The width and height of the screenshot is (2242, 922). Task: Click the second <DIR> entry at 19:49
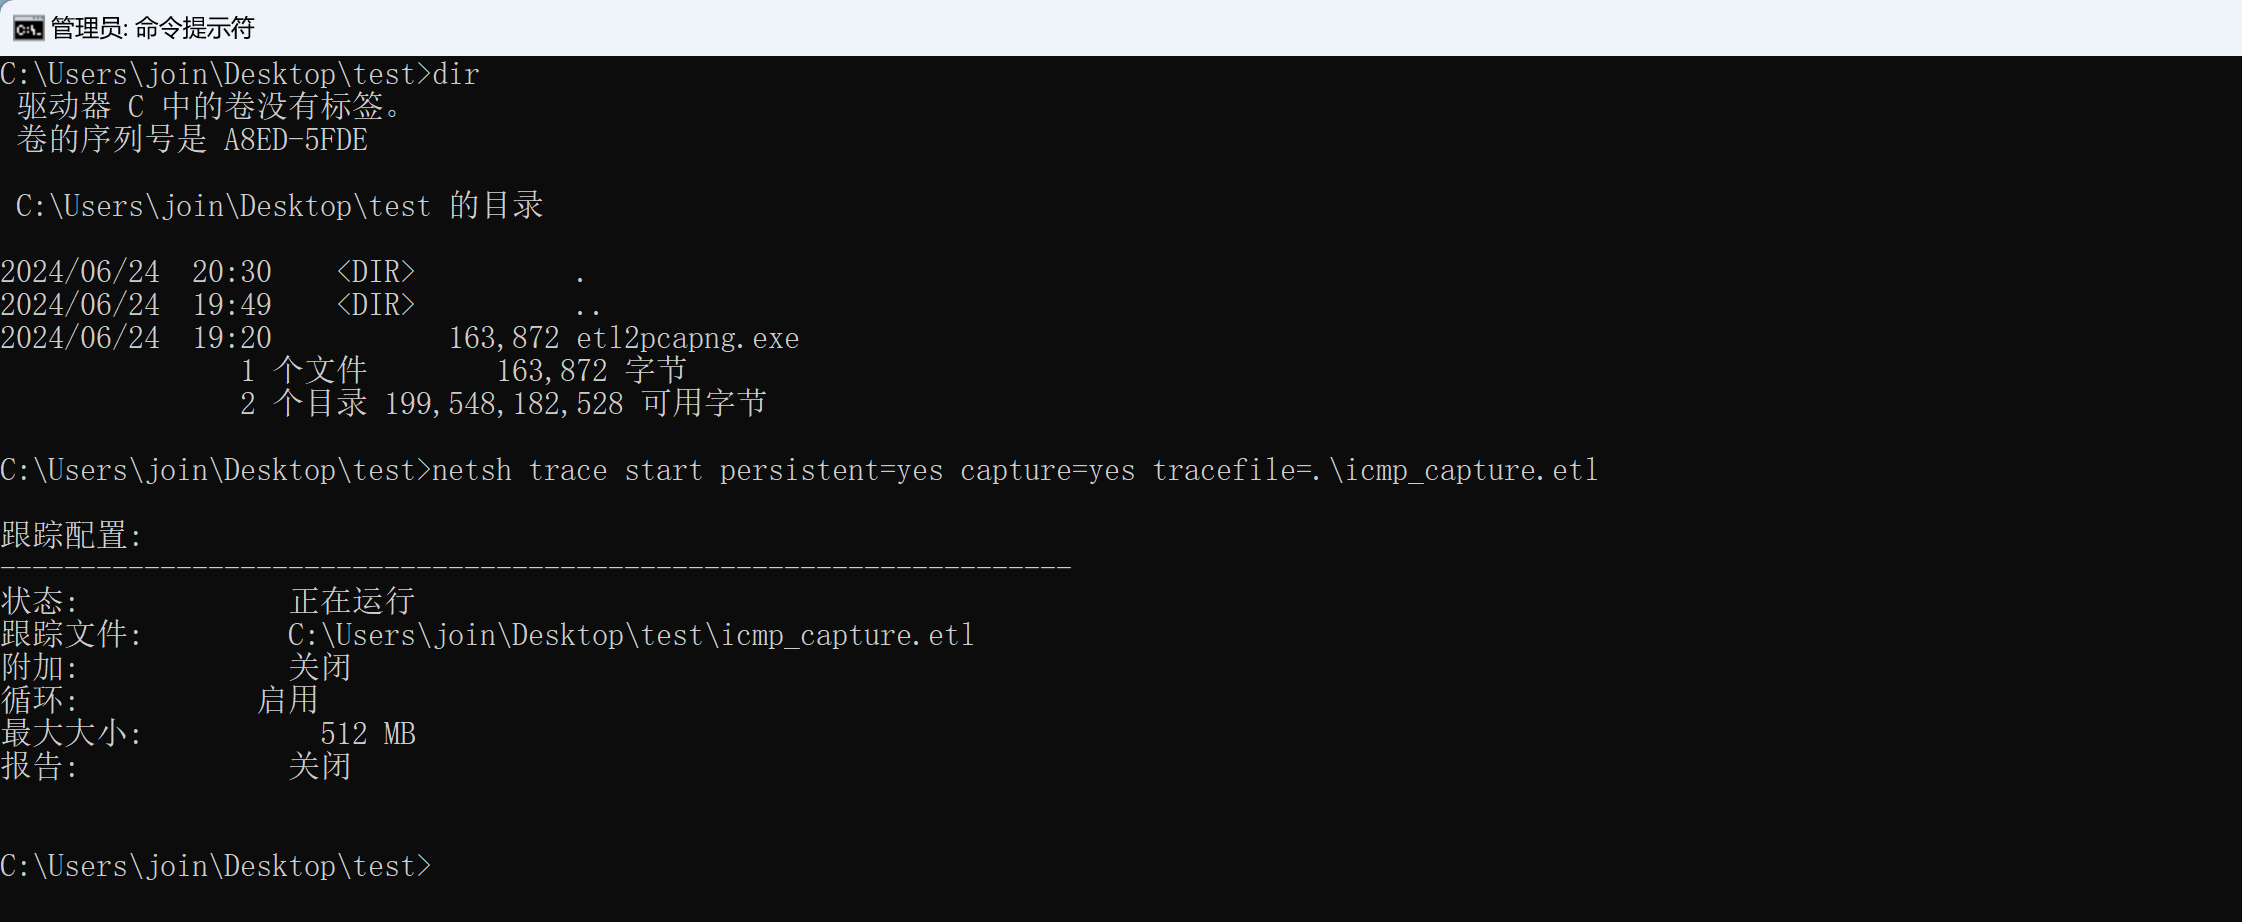pyautogui.click(x=375, y=305)
